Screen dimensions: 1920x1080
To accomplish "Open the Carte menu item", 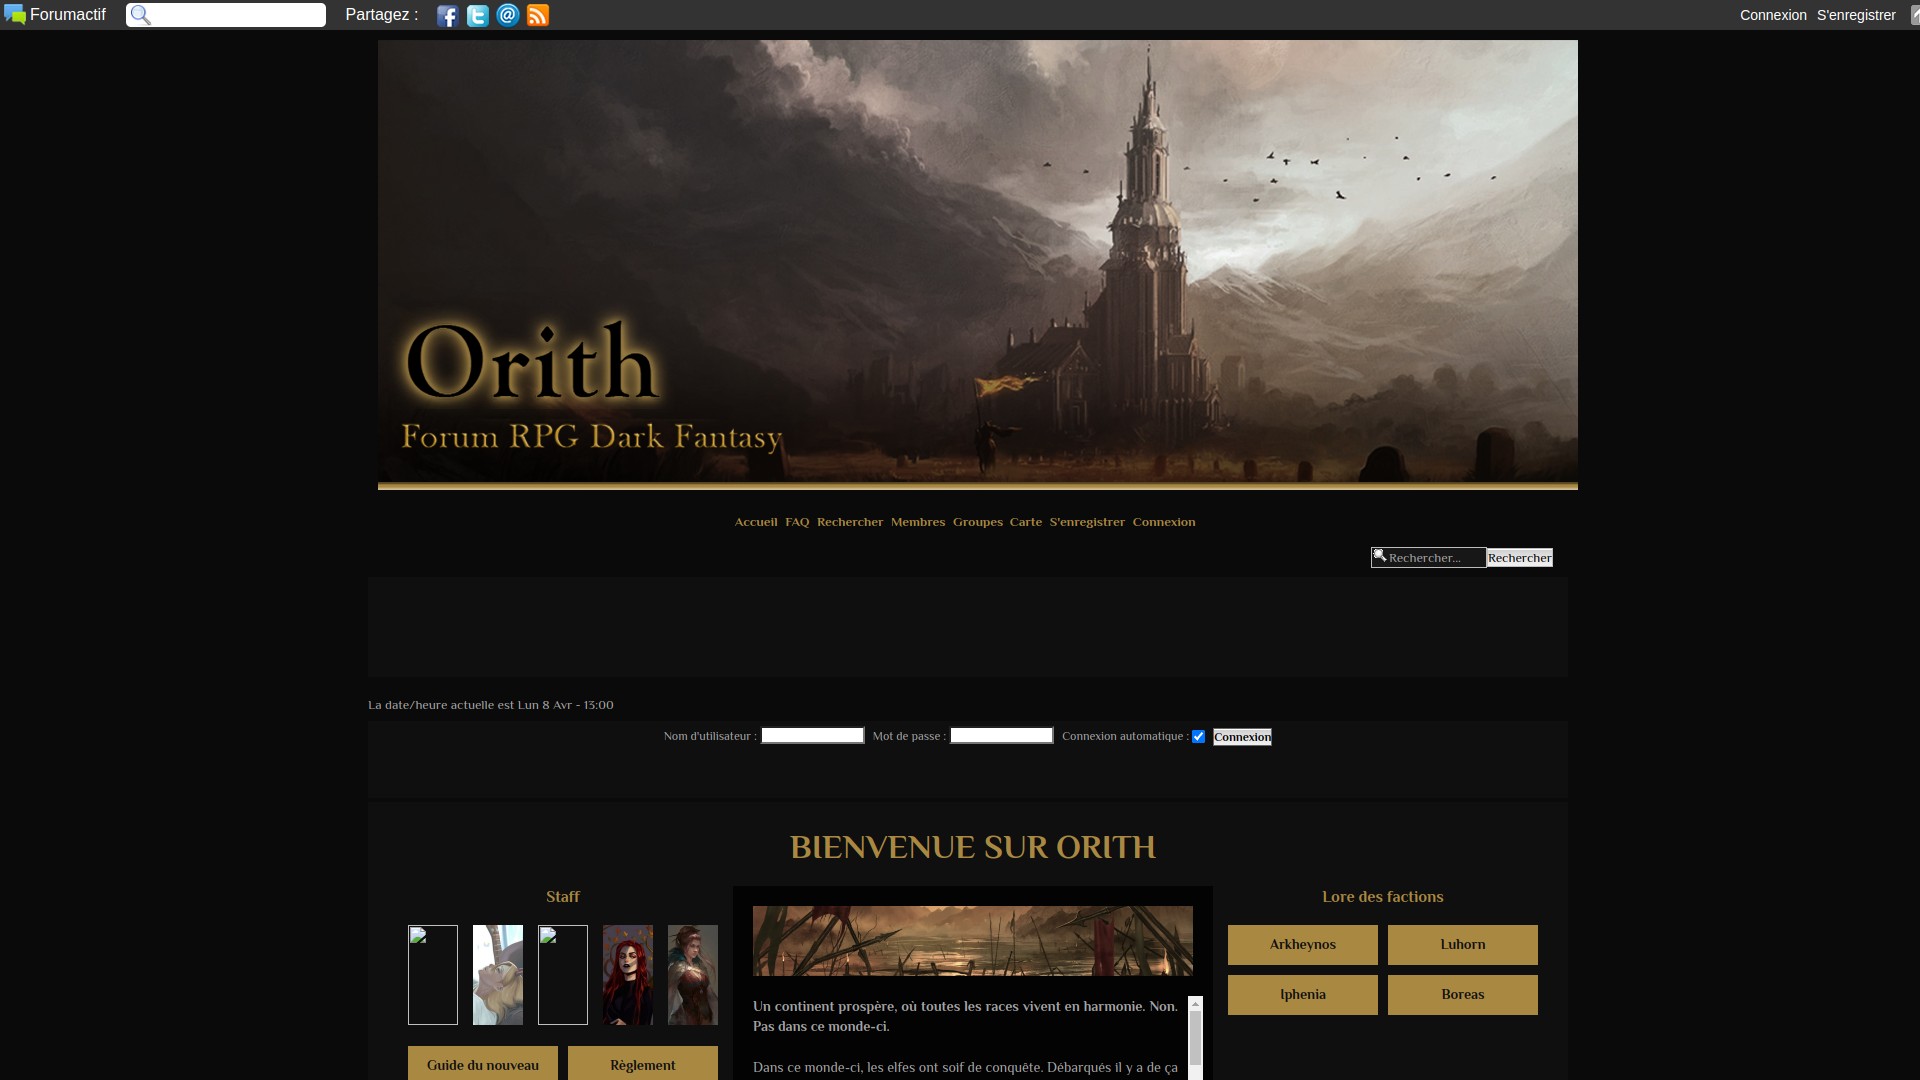I will click(x=1026, y=522).
